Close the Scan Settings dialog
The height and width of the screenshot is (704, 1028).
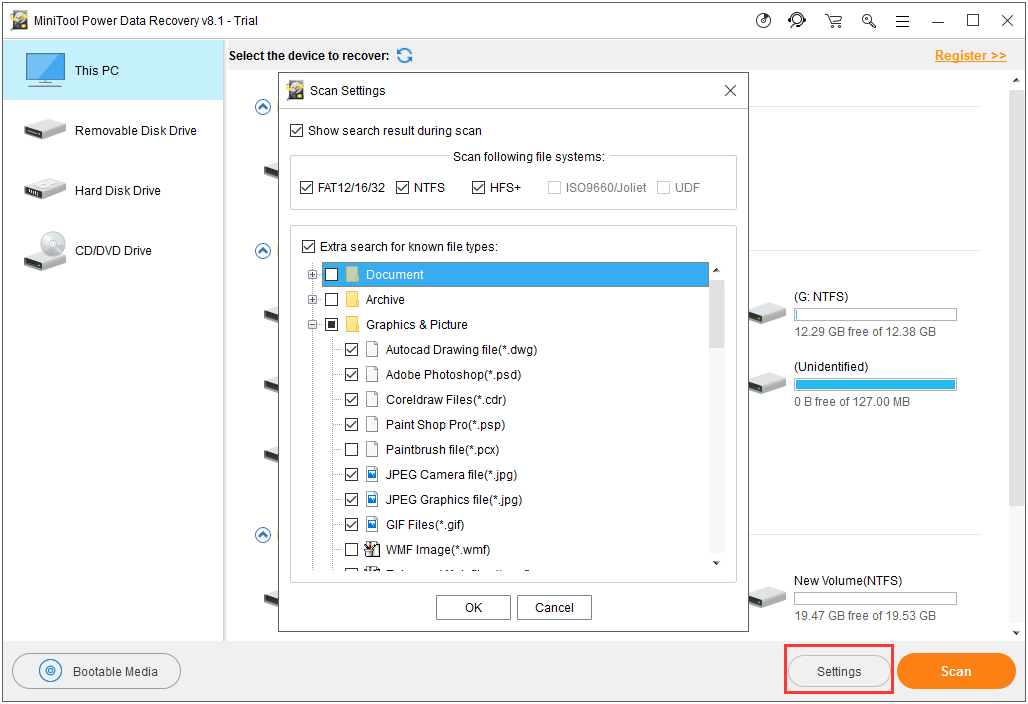[x=730, y=90]
